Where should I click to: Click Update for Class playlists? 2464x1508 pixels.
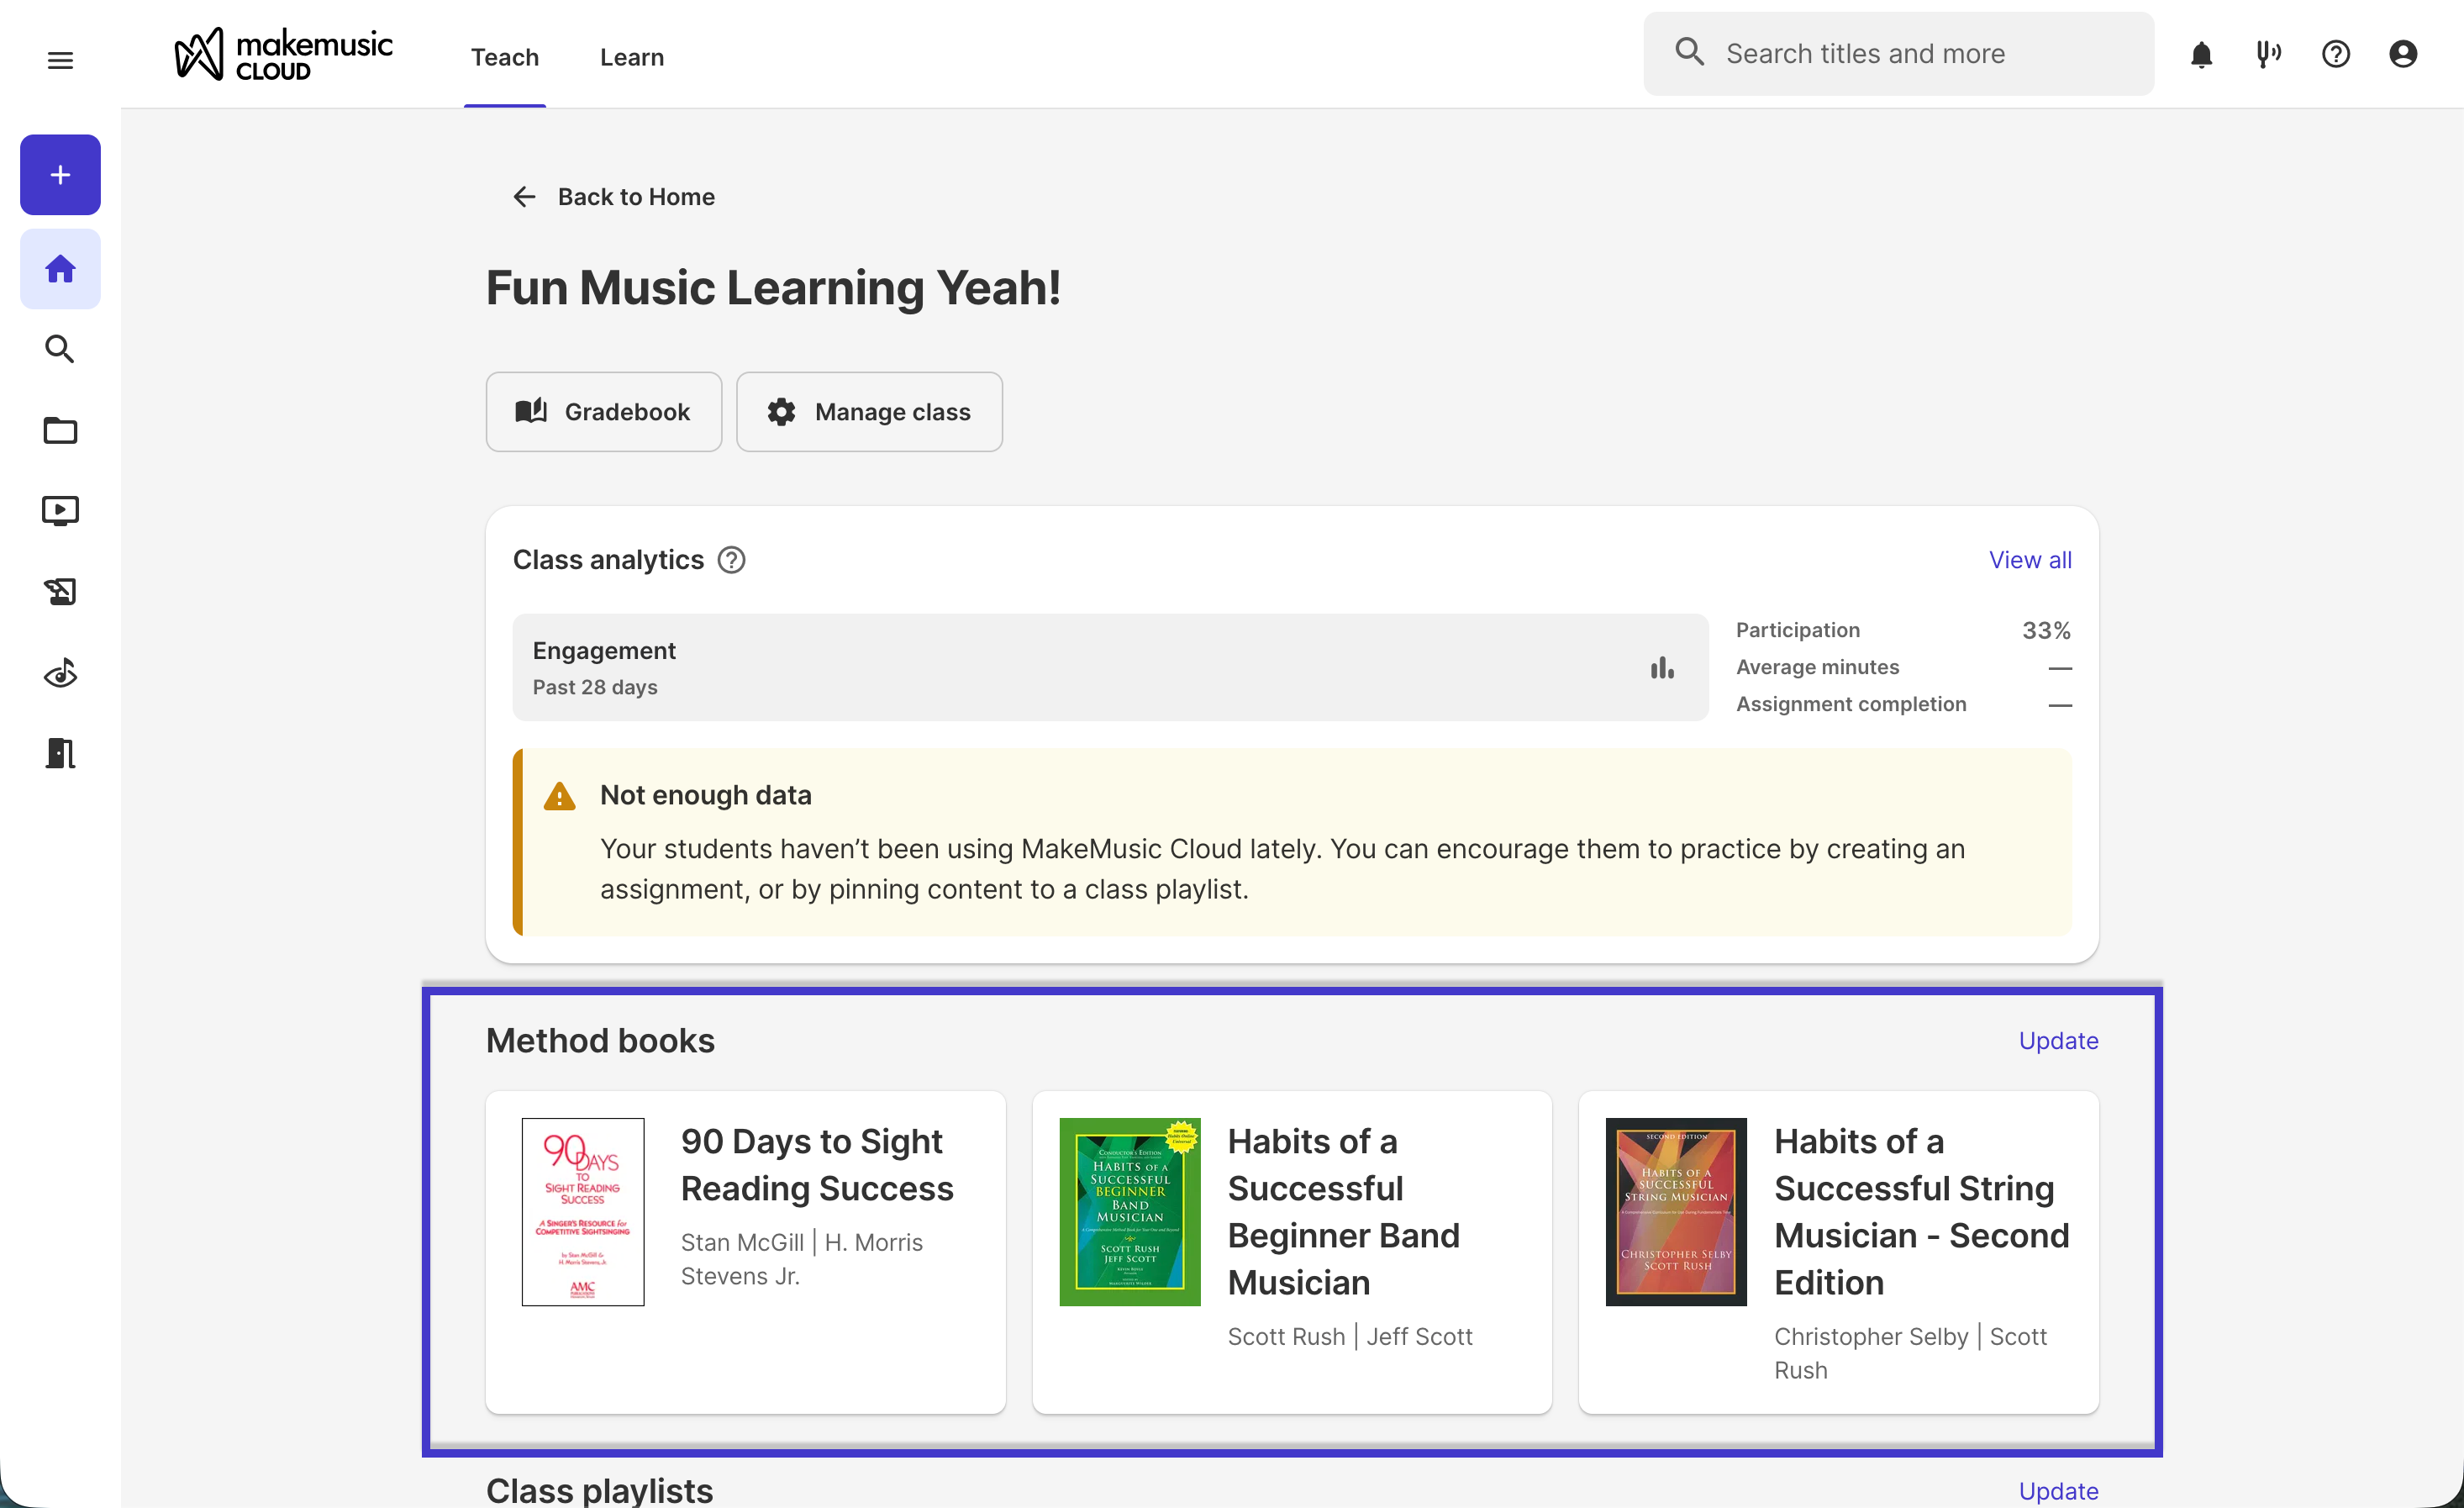2058,1491
